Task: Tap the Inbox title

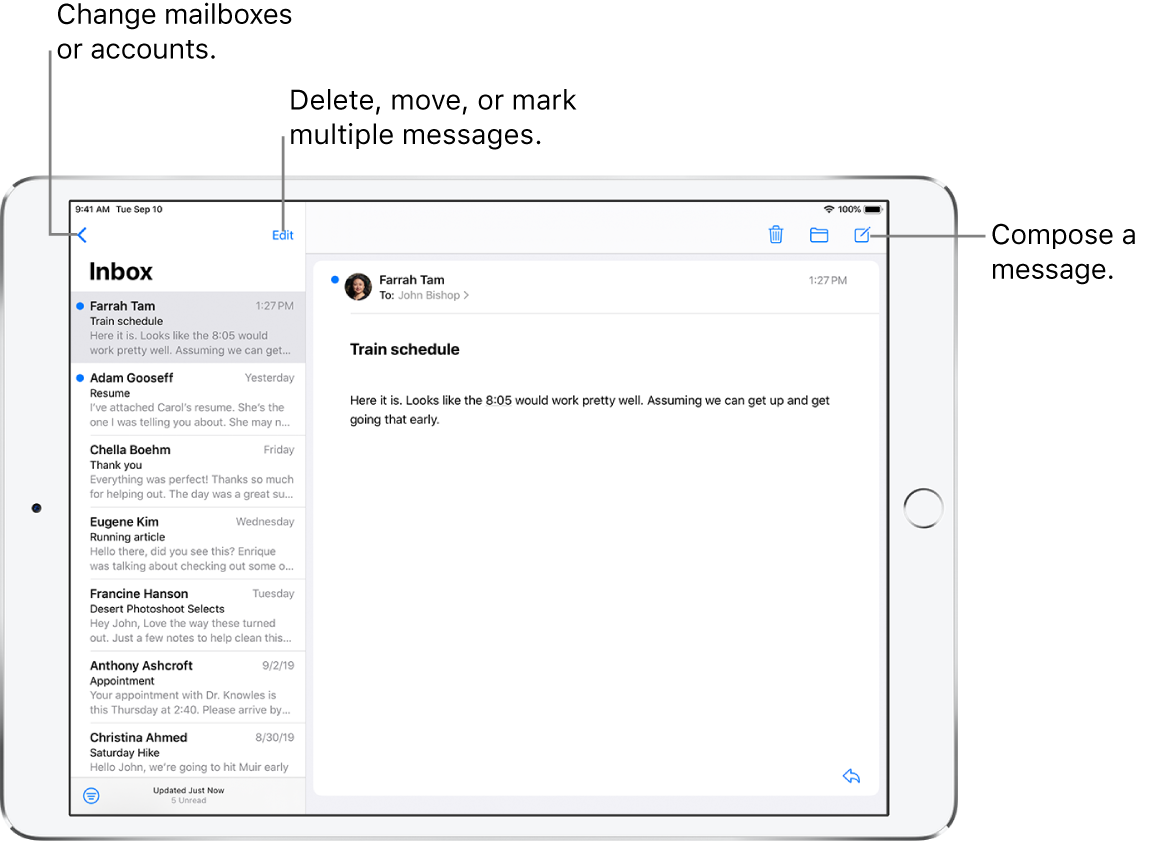Action: click(x=121, y=272)
